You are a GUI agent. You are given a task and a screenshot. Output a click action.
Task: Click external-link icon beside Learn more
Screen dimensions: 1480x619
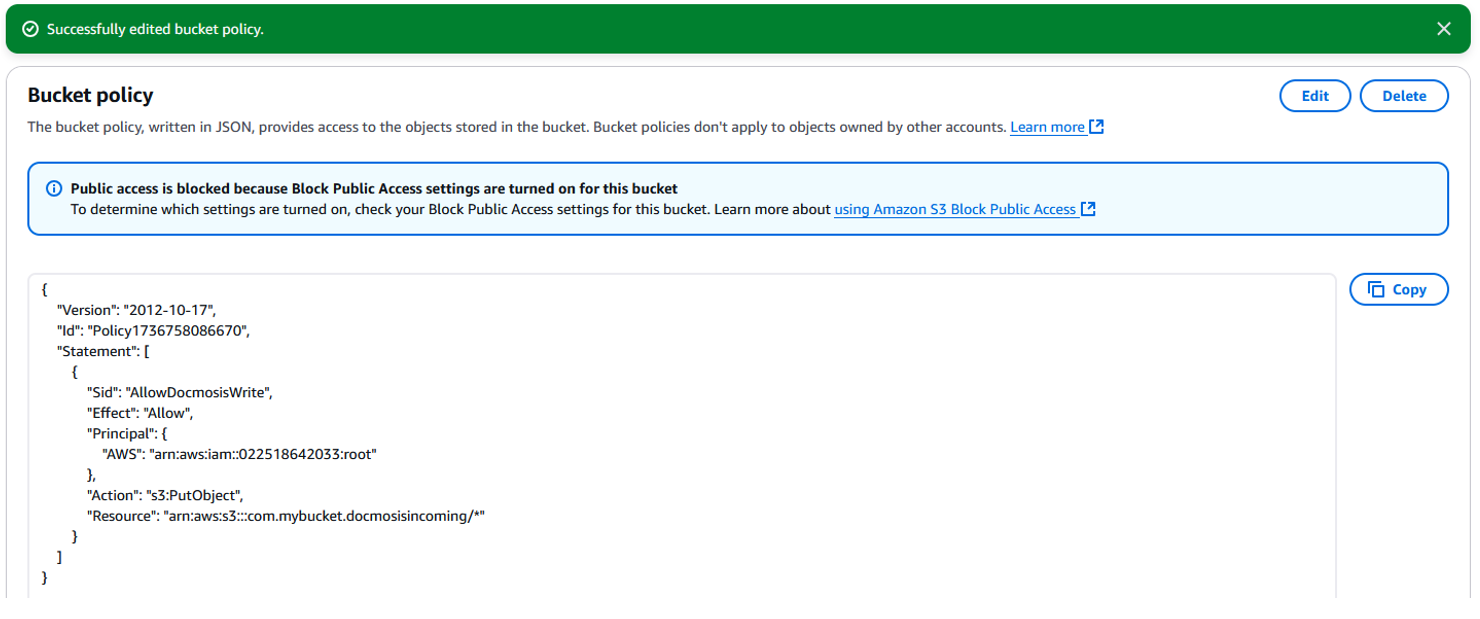pos(1096,127)
